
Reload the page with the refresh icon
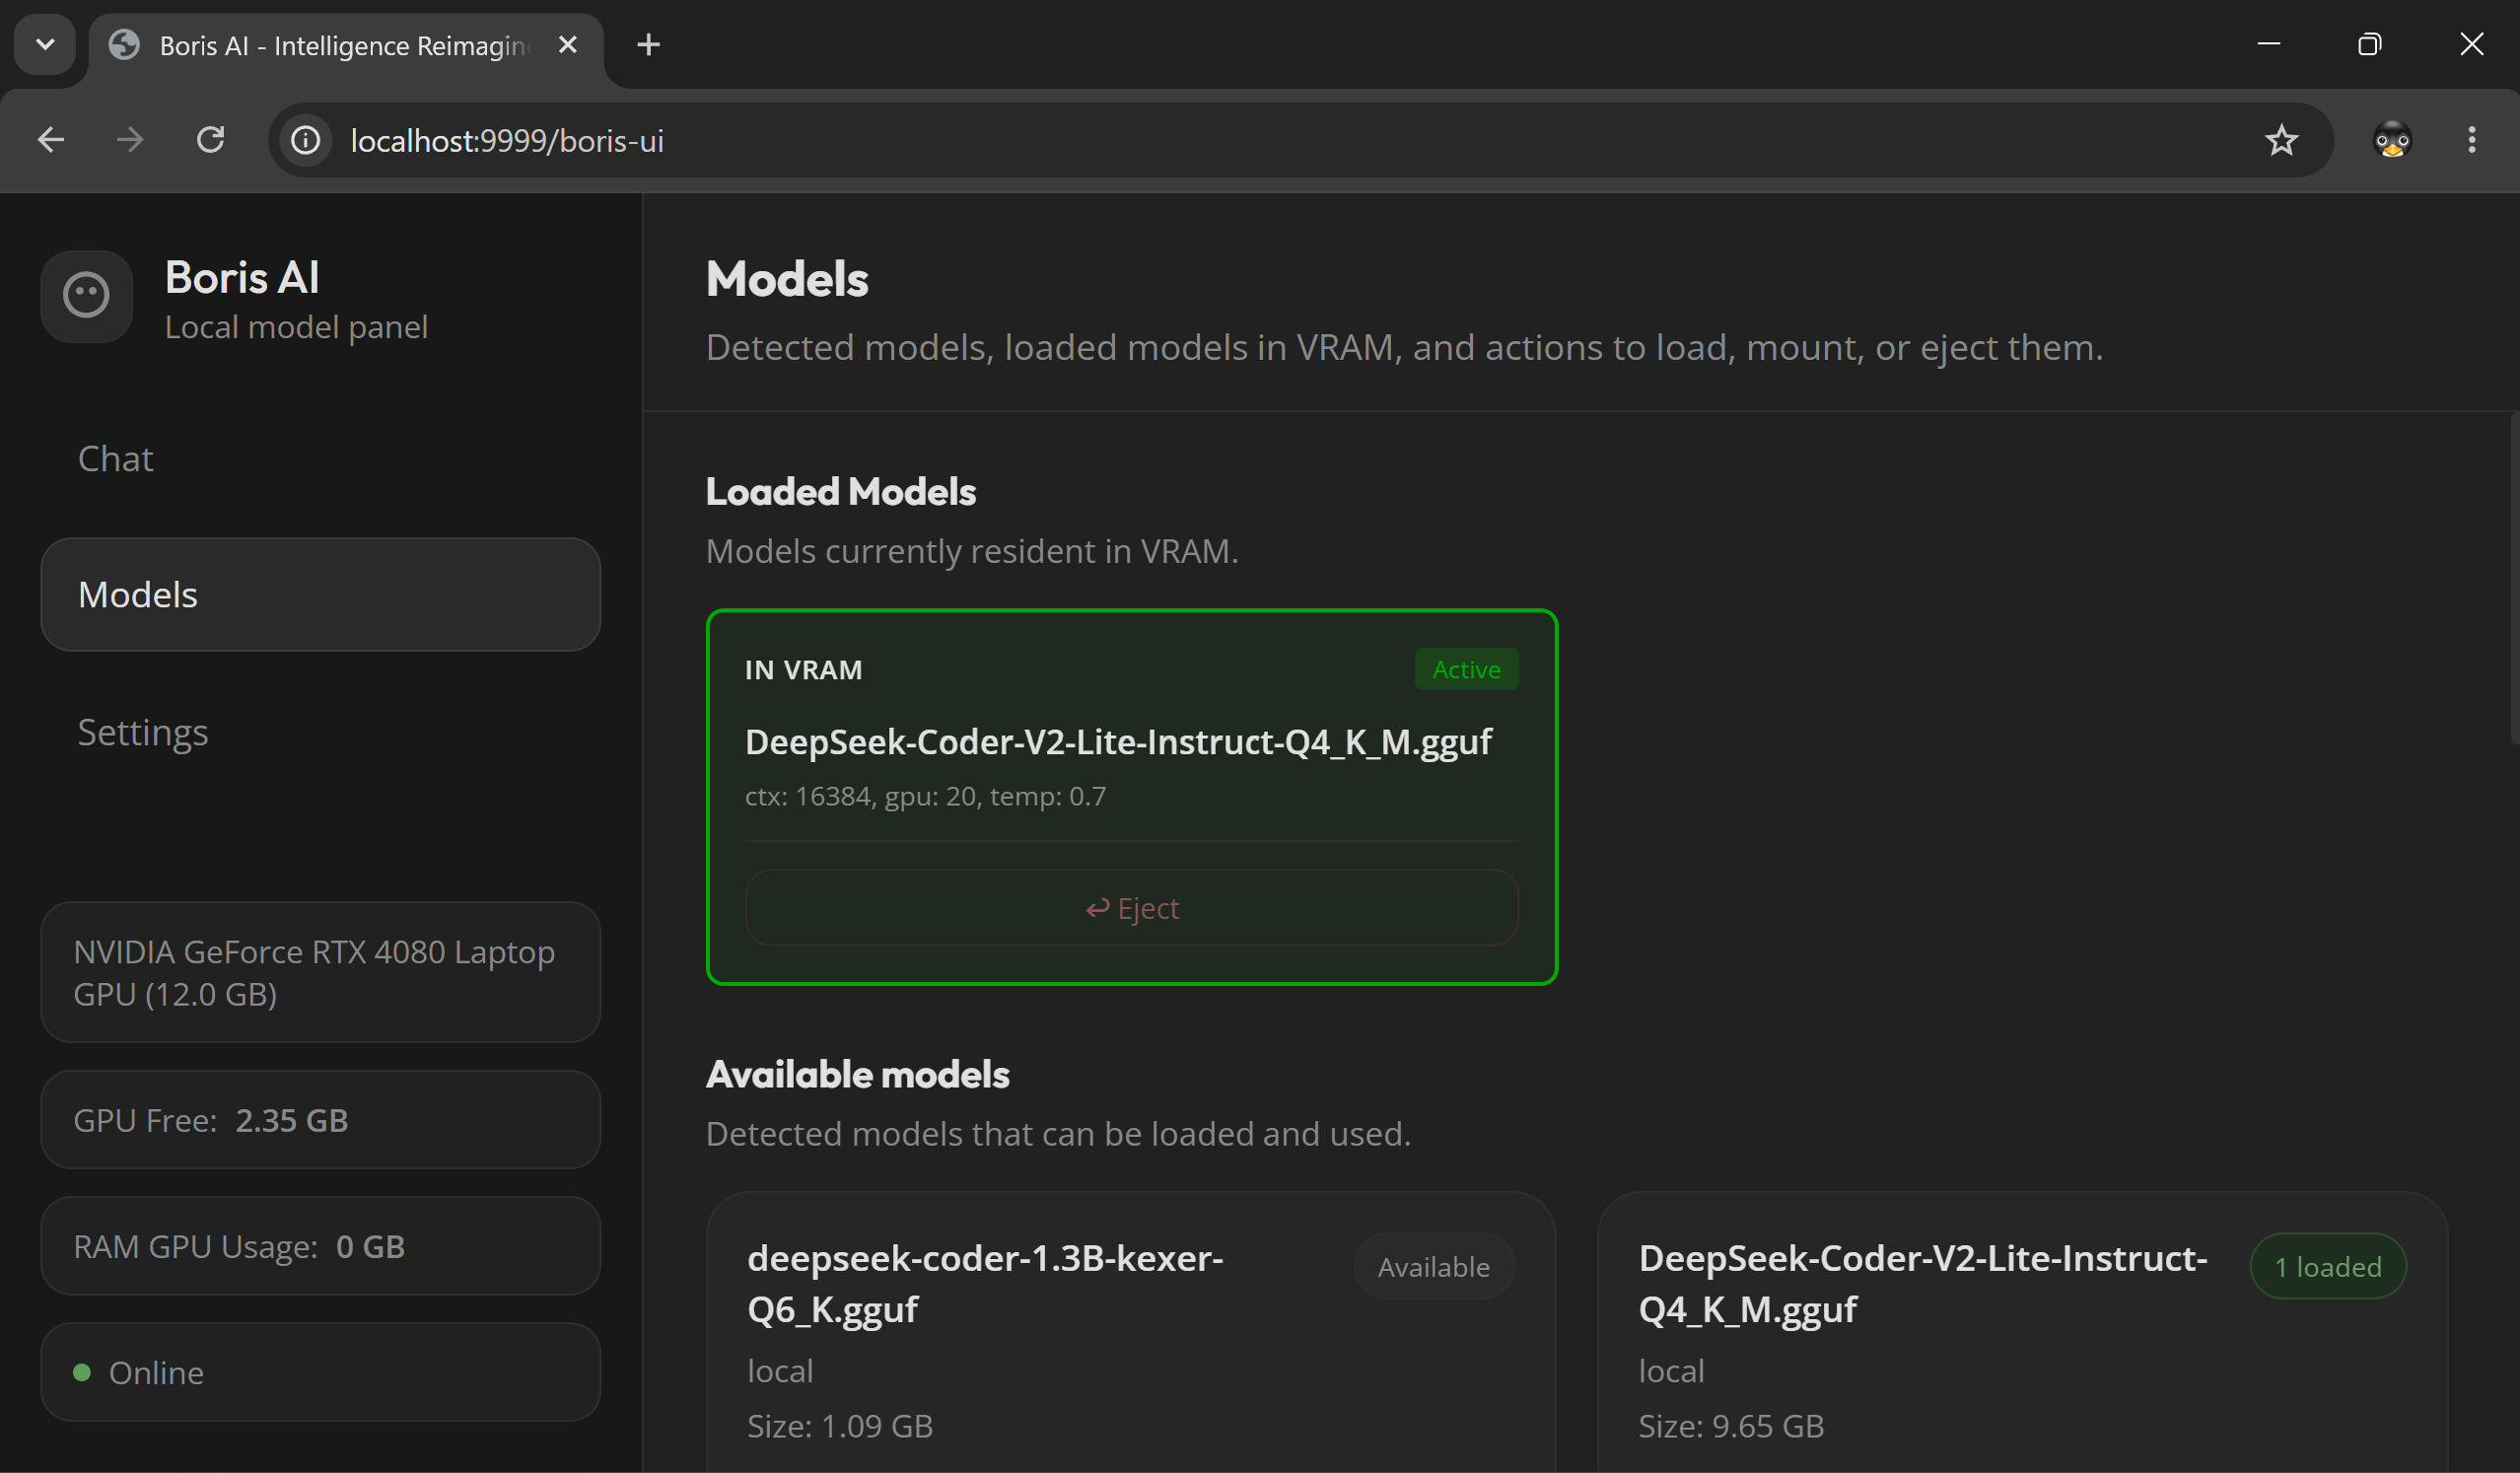[210, 140]
